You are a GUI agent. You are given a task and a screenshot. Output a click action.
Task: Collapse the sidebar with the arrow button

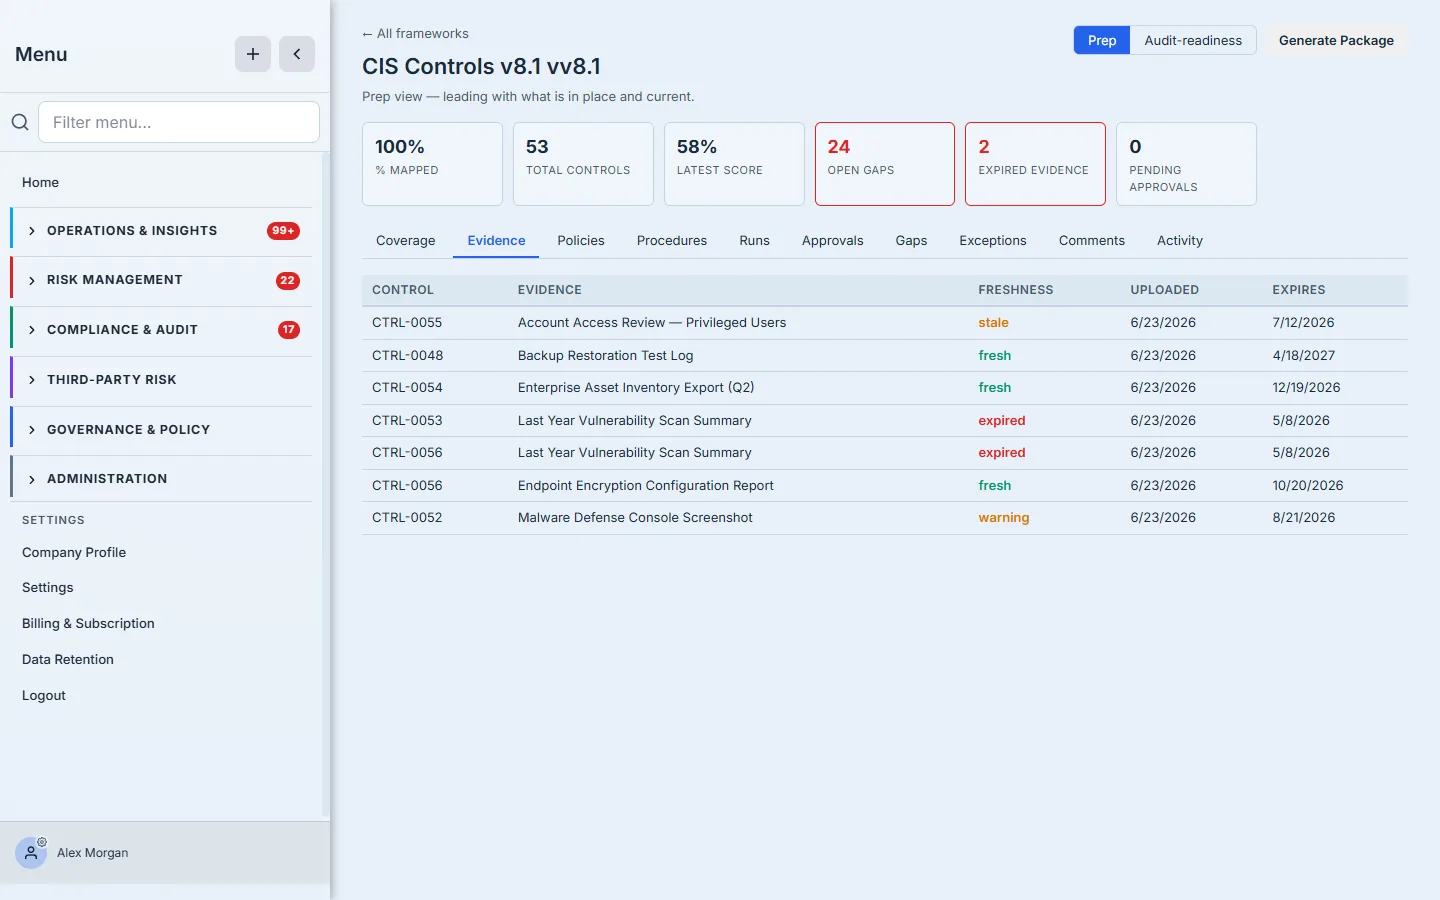point(297,54)
